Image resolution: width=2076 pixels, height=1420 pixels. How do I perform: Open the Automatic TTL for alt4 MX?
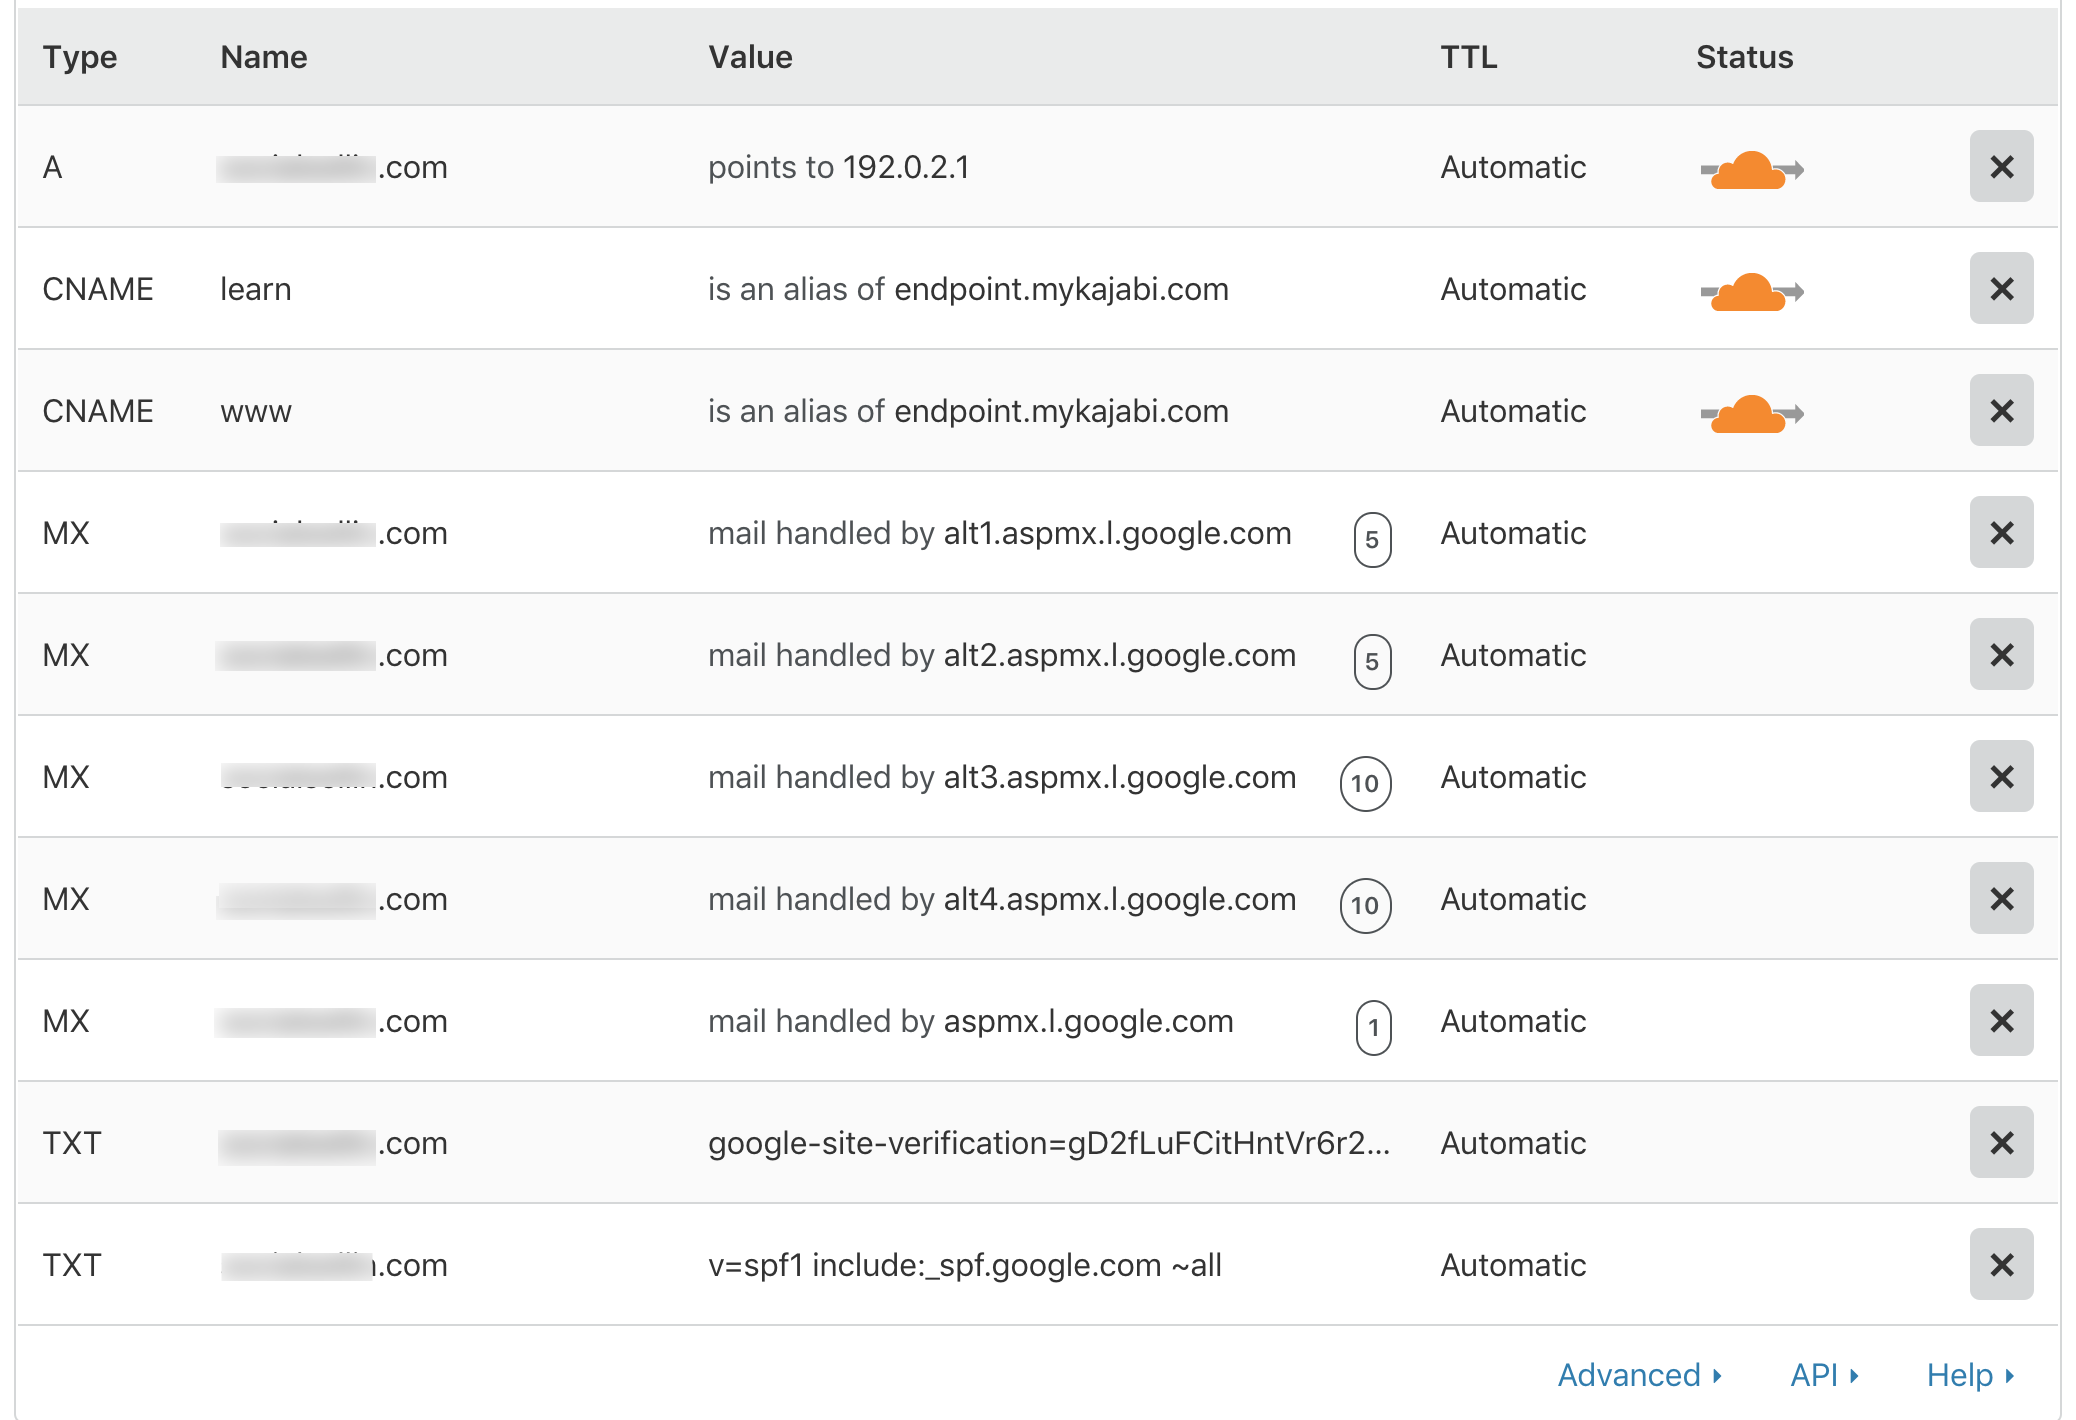pyautogui.click(x=1513, y=899)
